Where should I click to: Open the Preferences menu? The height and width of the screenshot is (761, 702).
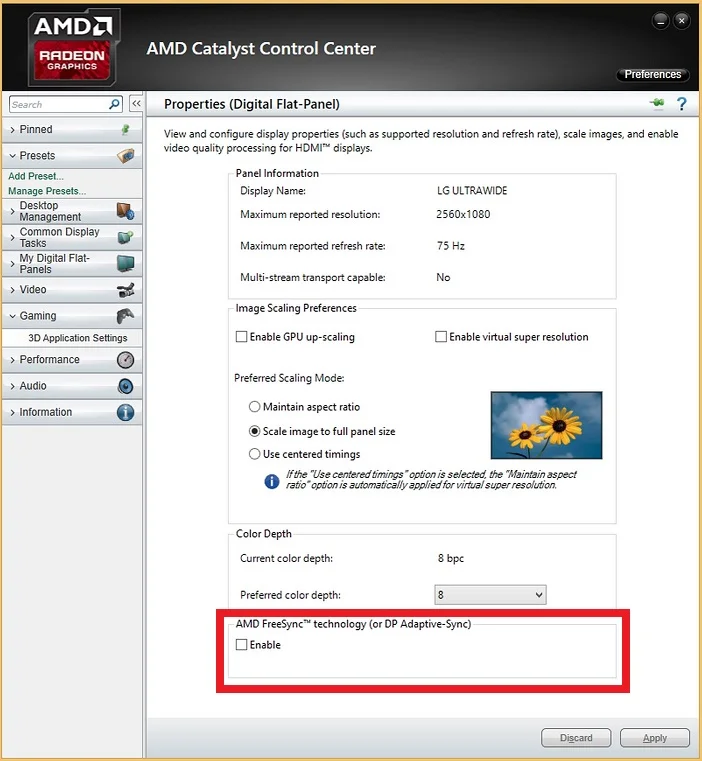(x=652, y=74)
